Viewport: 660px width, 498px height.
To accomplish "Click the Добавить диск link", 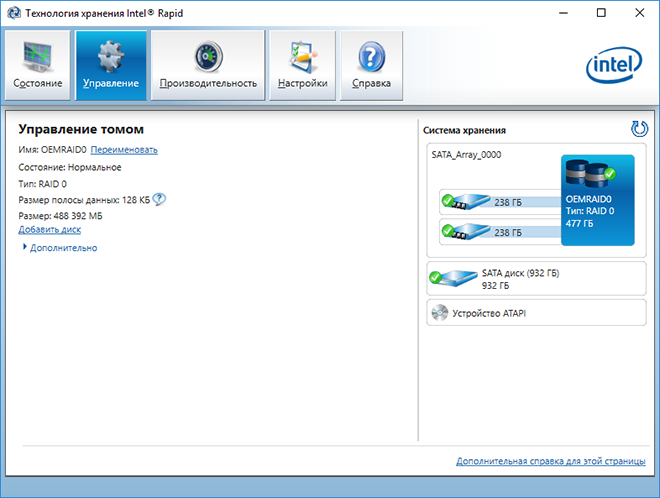I will tap(50, 229).
